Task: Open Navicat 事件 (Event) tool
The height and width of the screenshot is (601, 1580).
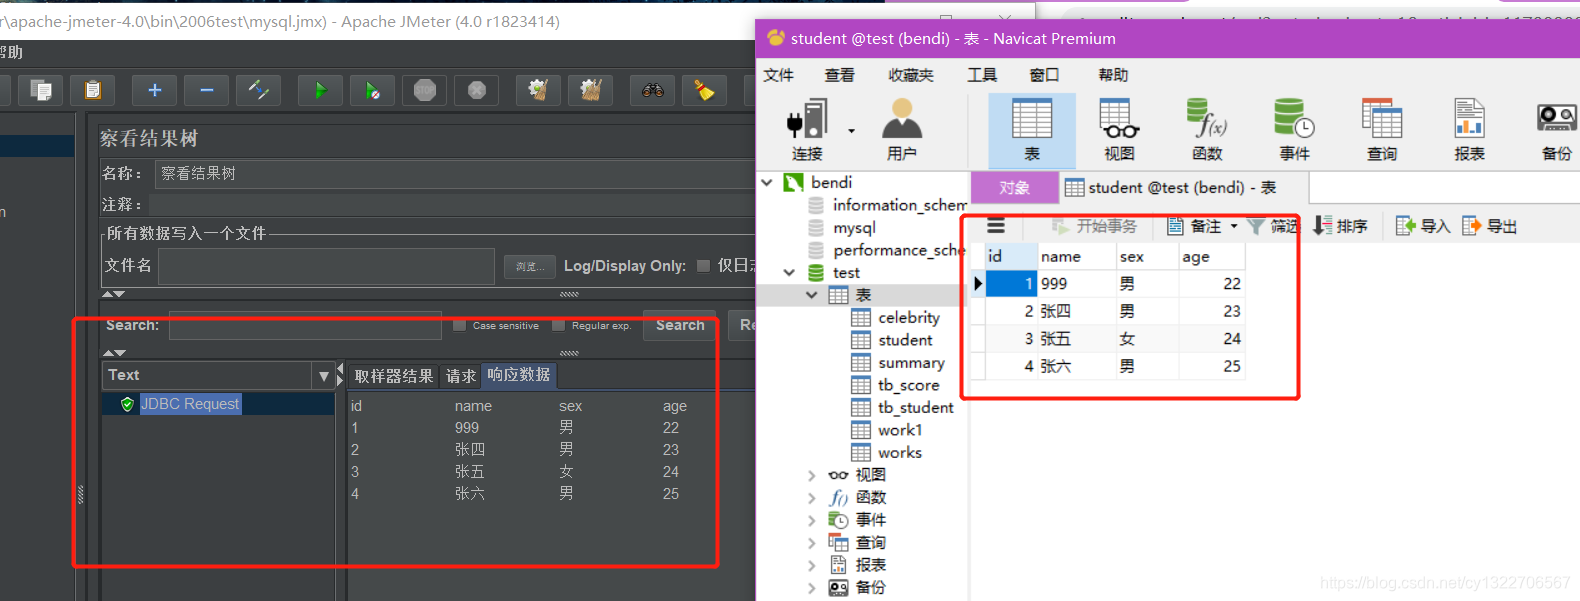Action: pyautogui.click(x=1294, y=130)
